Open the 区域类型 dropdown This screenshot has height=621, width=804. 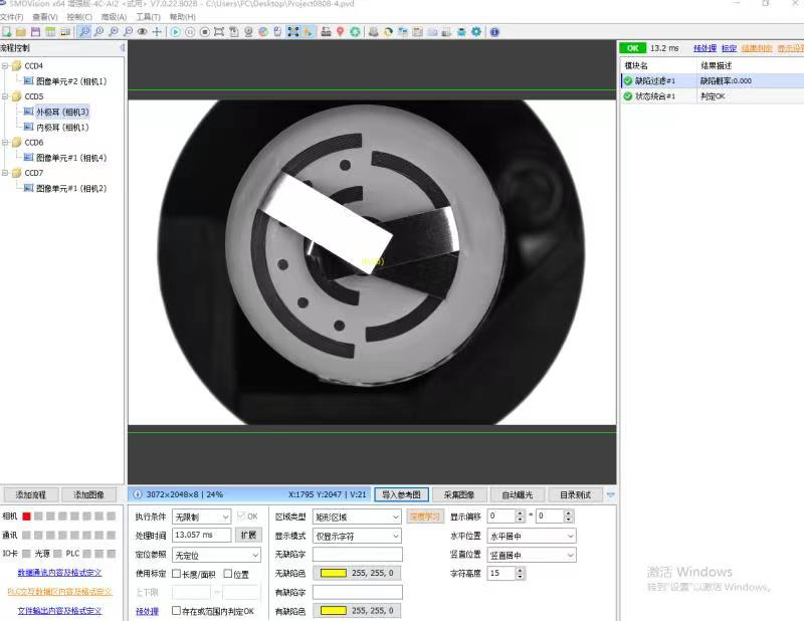click(357, 517)
